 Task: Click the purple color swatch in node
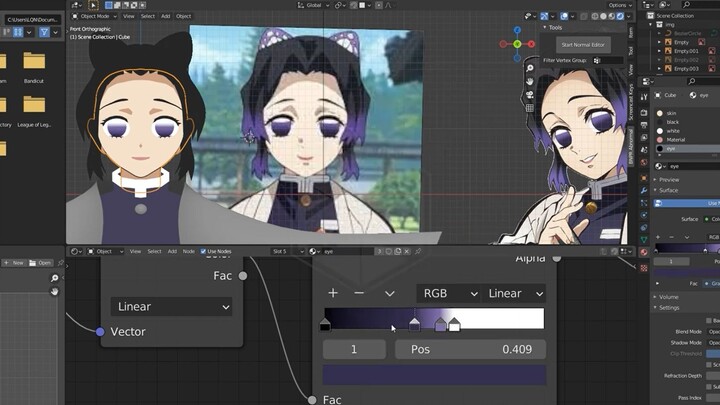coord(434,375)
